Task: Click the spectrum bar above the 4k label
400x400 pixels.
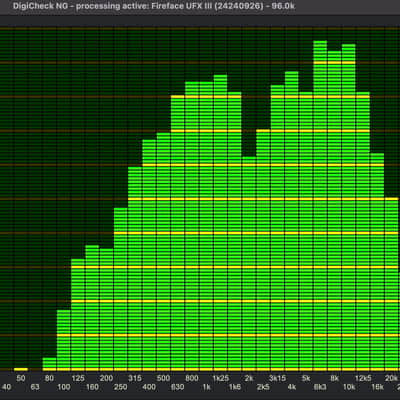Action: point(292,221)
